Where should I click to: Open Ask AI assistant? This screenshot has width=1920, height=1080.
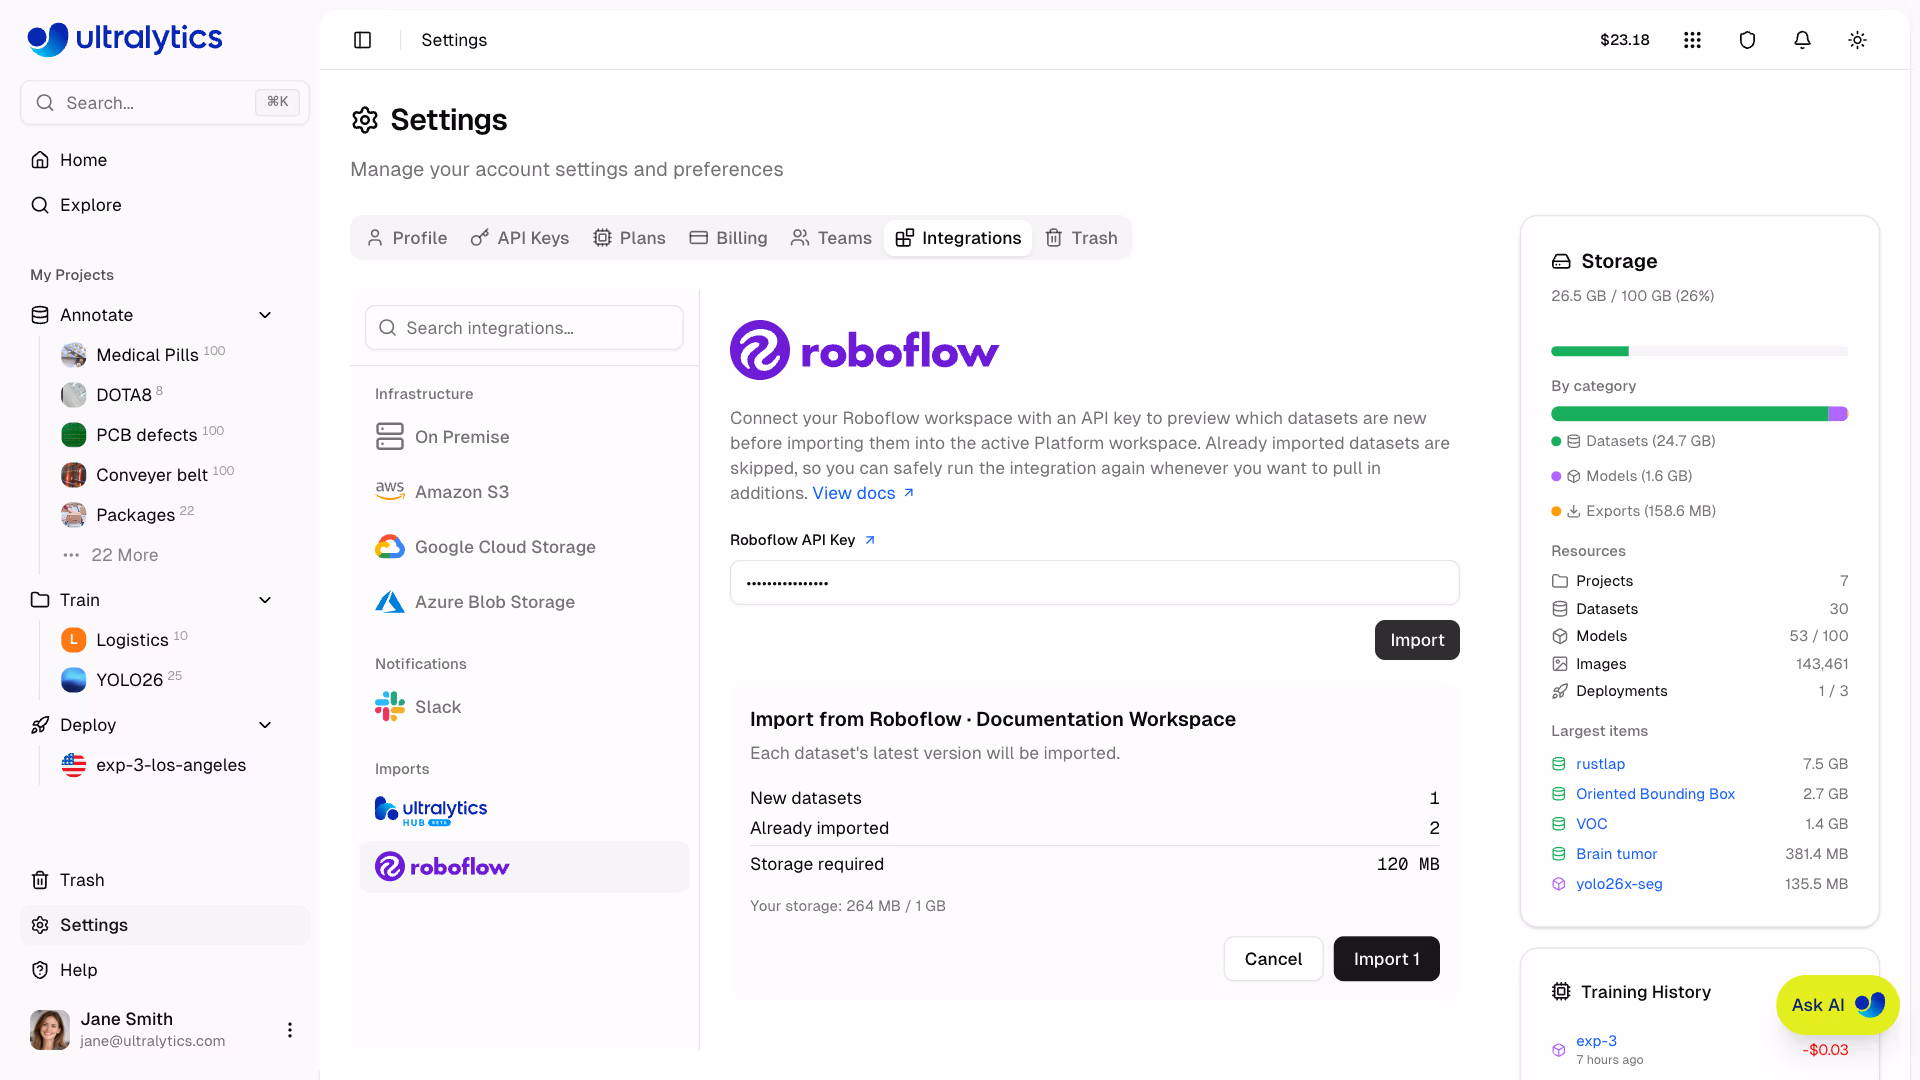1837,1005
